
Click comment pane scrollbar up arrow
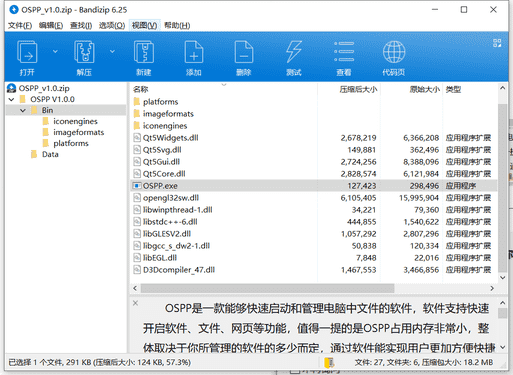(x=502, y=303)
